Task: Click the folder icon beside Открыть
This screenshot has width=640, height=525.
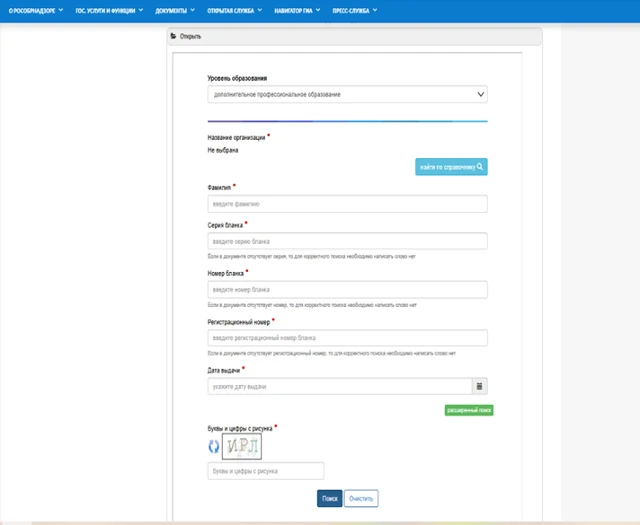Action: click(x=174, y=37)
